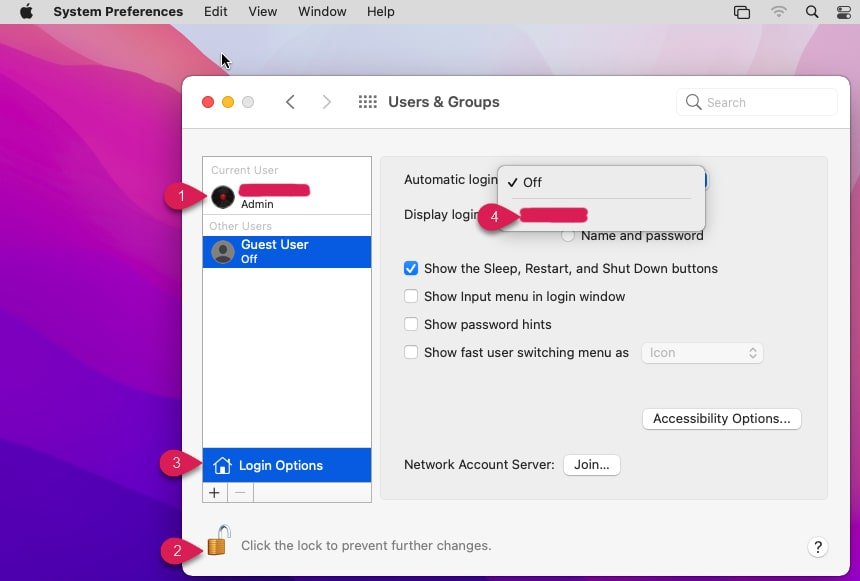Open the help question mark button
This screenshot has width=860, height=581.
[817, 547]
